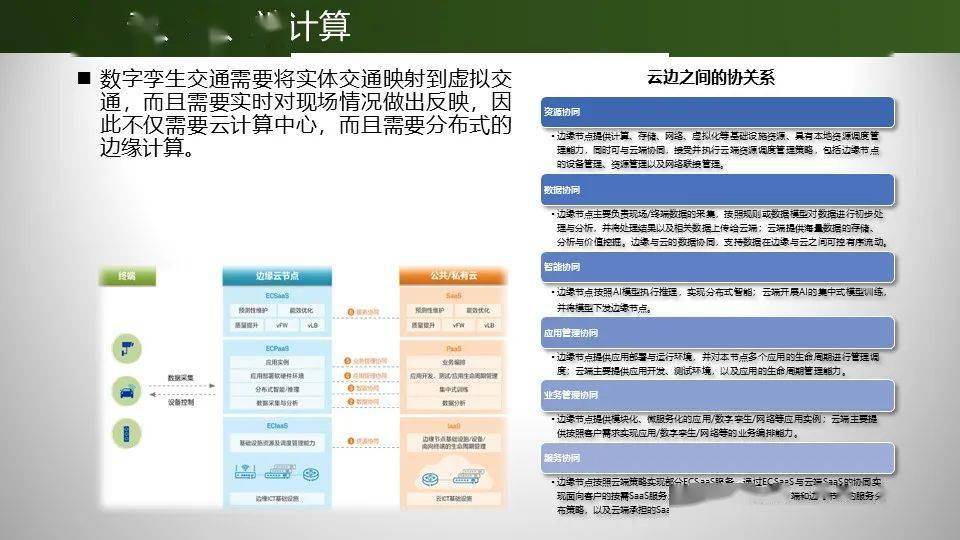The height and width of the screenshot is (540, 960).
Task: Click the connected car terminal icon
Action: 125,390
